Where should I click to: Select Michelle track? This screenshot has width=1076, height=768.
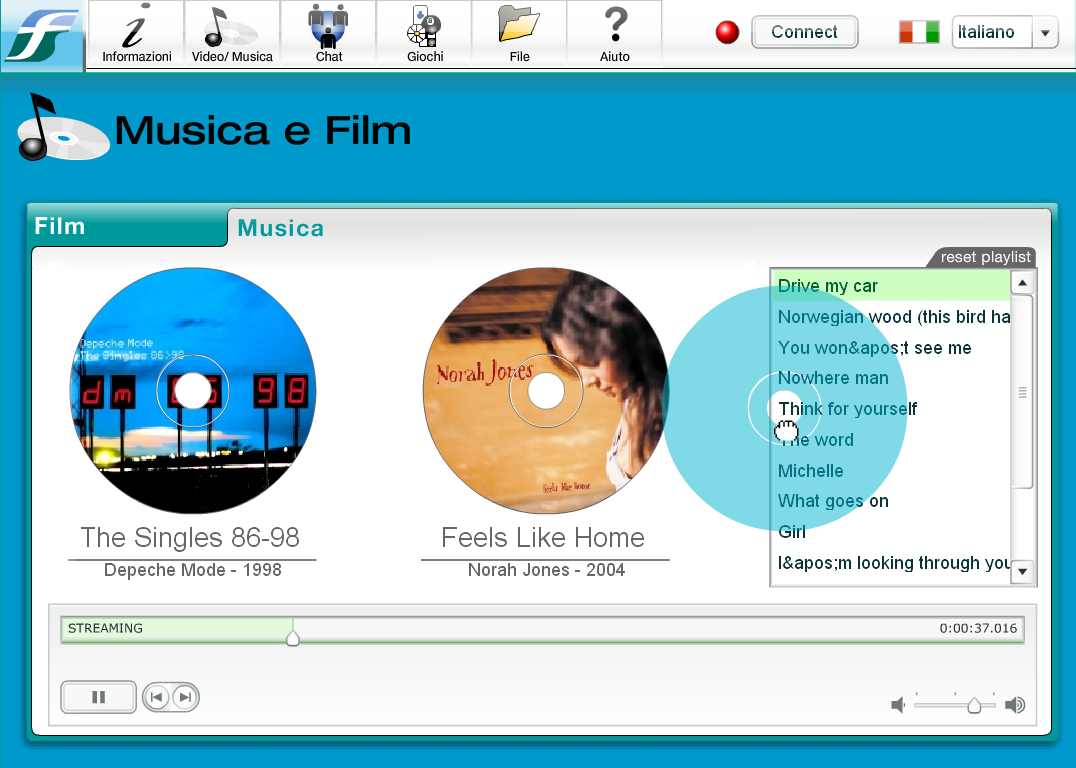pos(891,470)
